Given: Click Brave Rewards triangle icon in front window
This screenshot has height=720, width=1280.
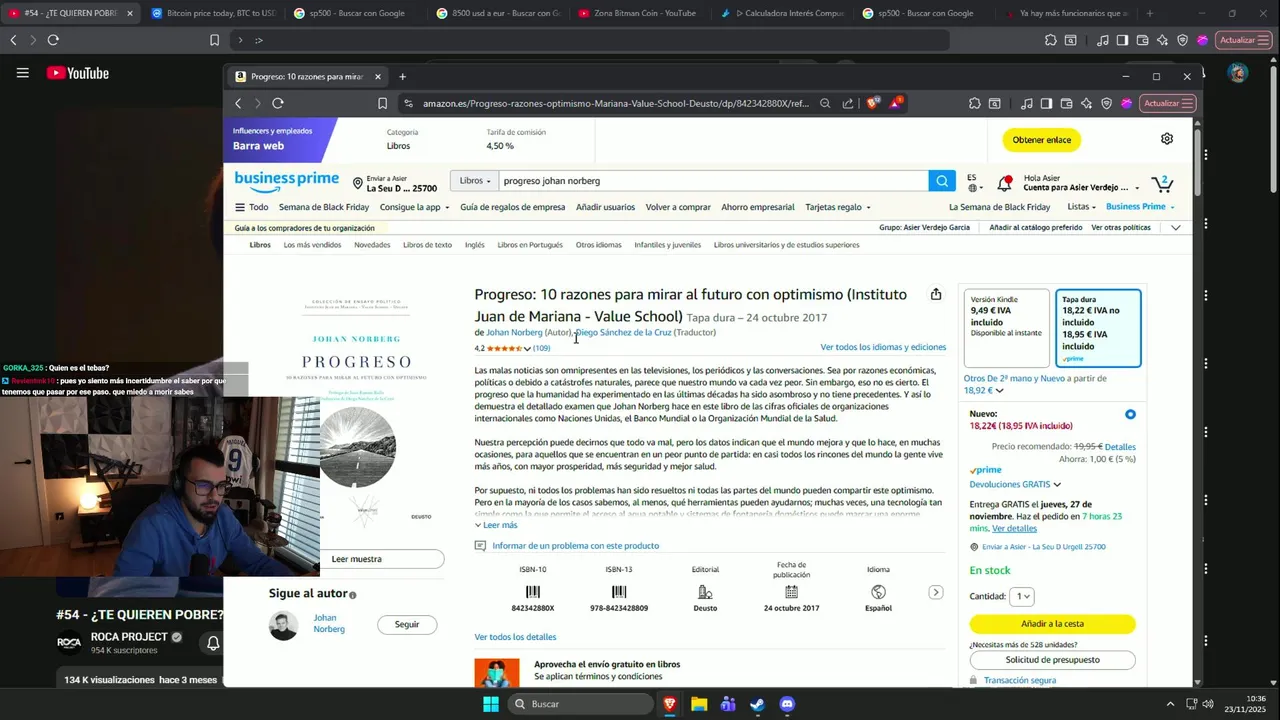Looking at the screenshot, I should [x=896, y=103].
